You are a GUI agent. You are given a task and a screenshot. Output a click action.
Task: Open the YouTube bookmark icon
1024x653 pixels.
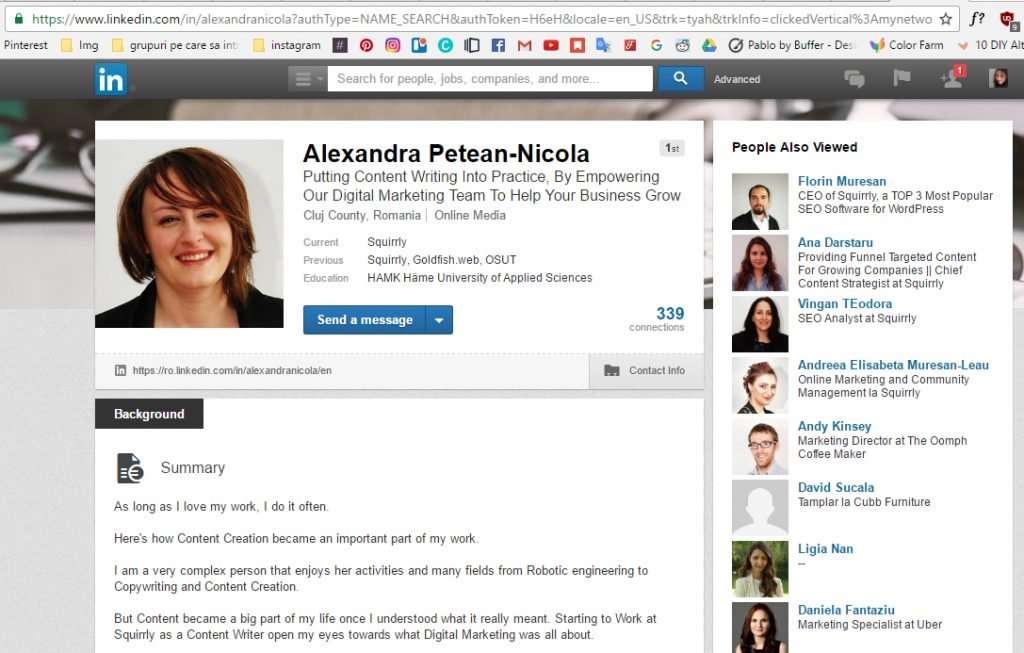[551, 45]
